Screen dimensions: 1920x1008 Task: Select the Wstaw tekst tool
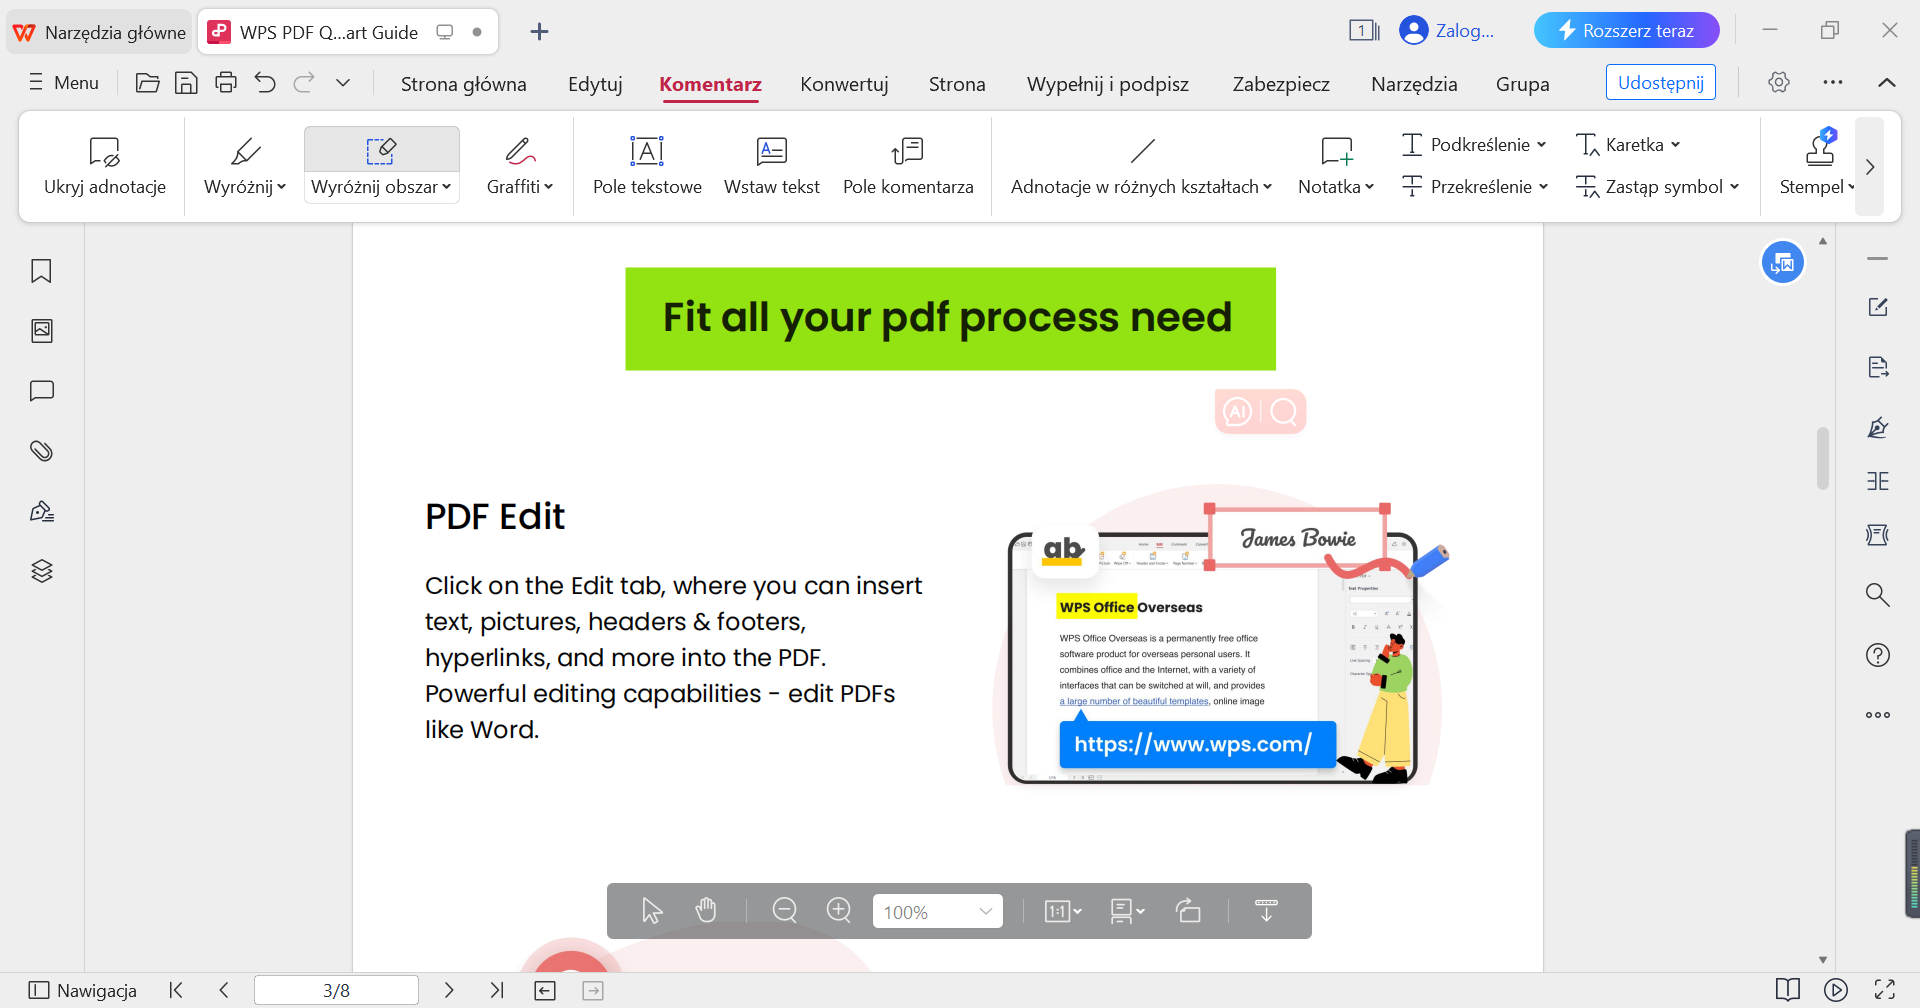point(771,166)
